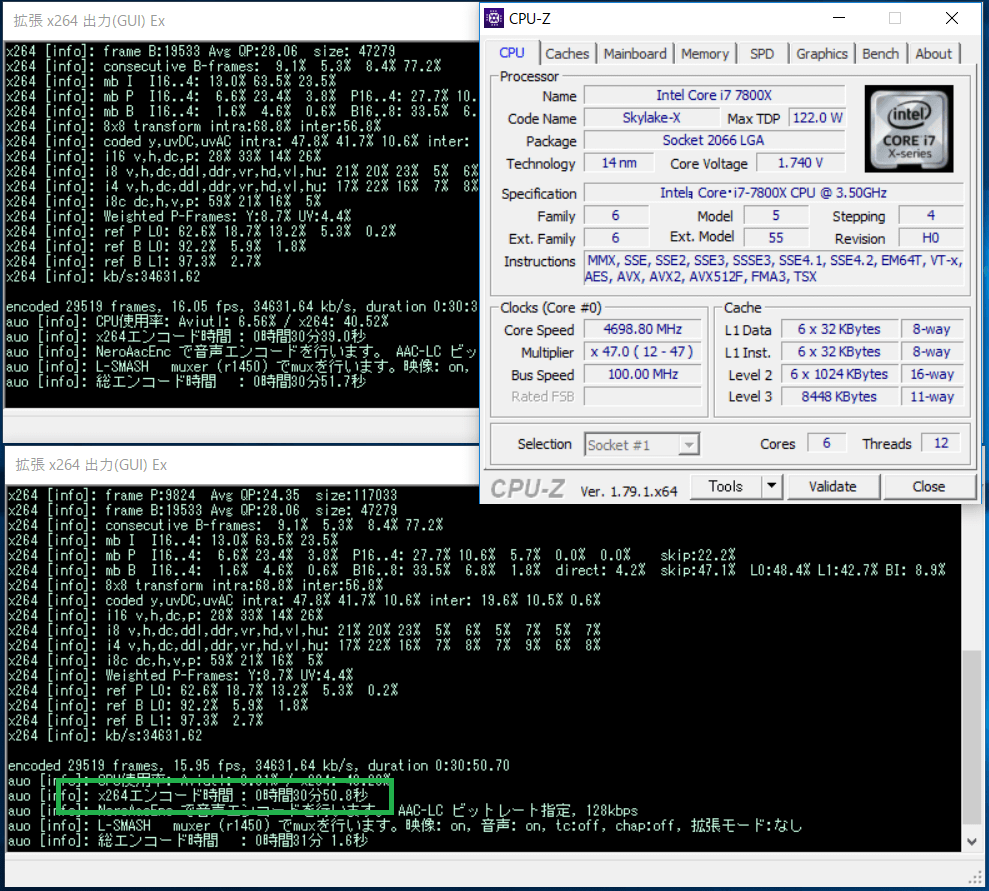Click the Cores value '6'
The width and height of the screenshot is (989, 891).
826,443
